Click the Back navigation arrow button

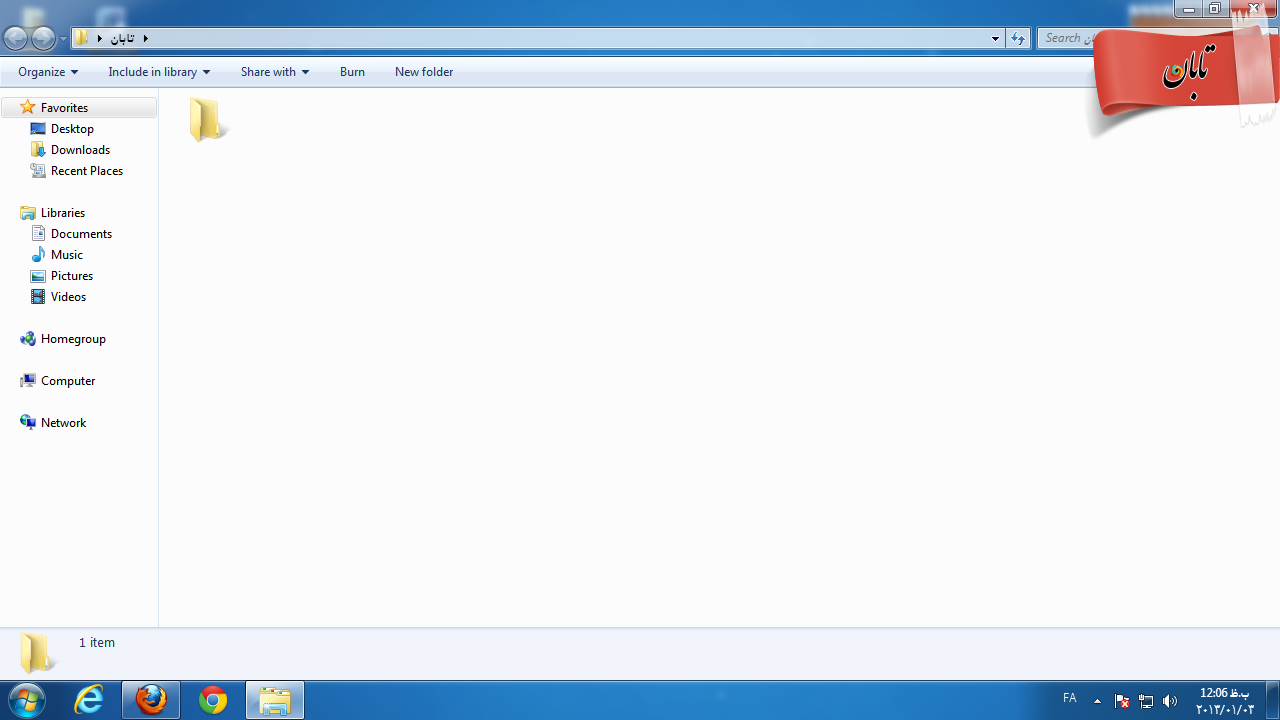(x=16, y=39)
